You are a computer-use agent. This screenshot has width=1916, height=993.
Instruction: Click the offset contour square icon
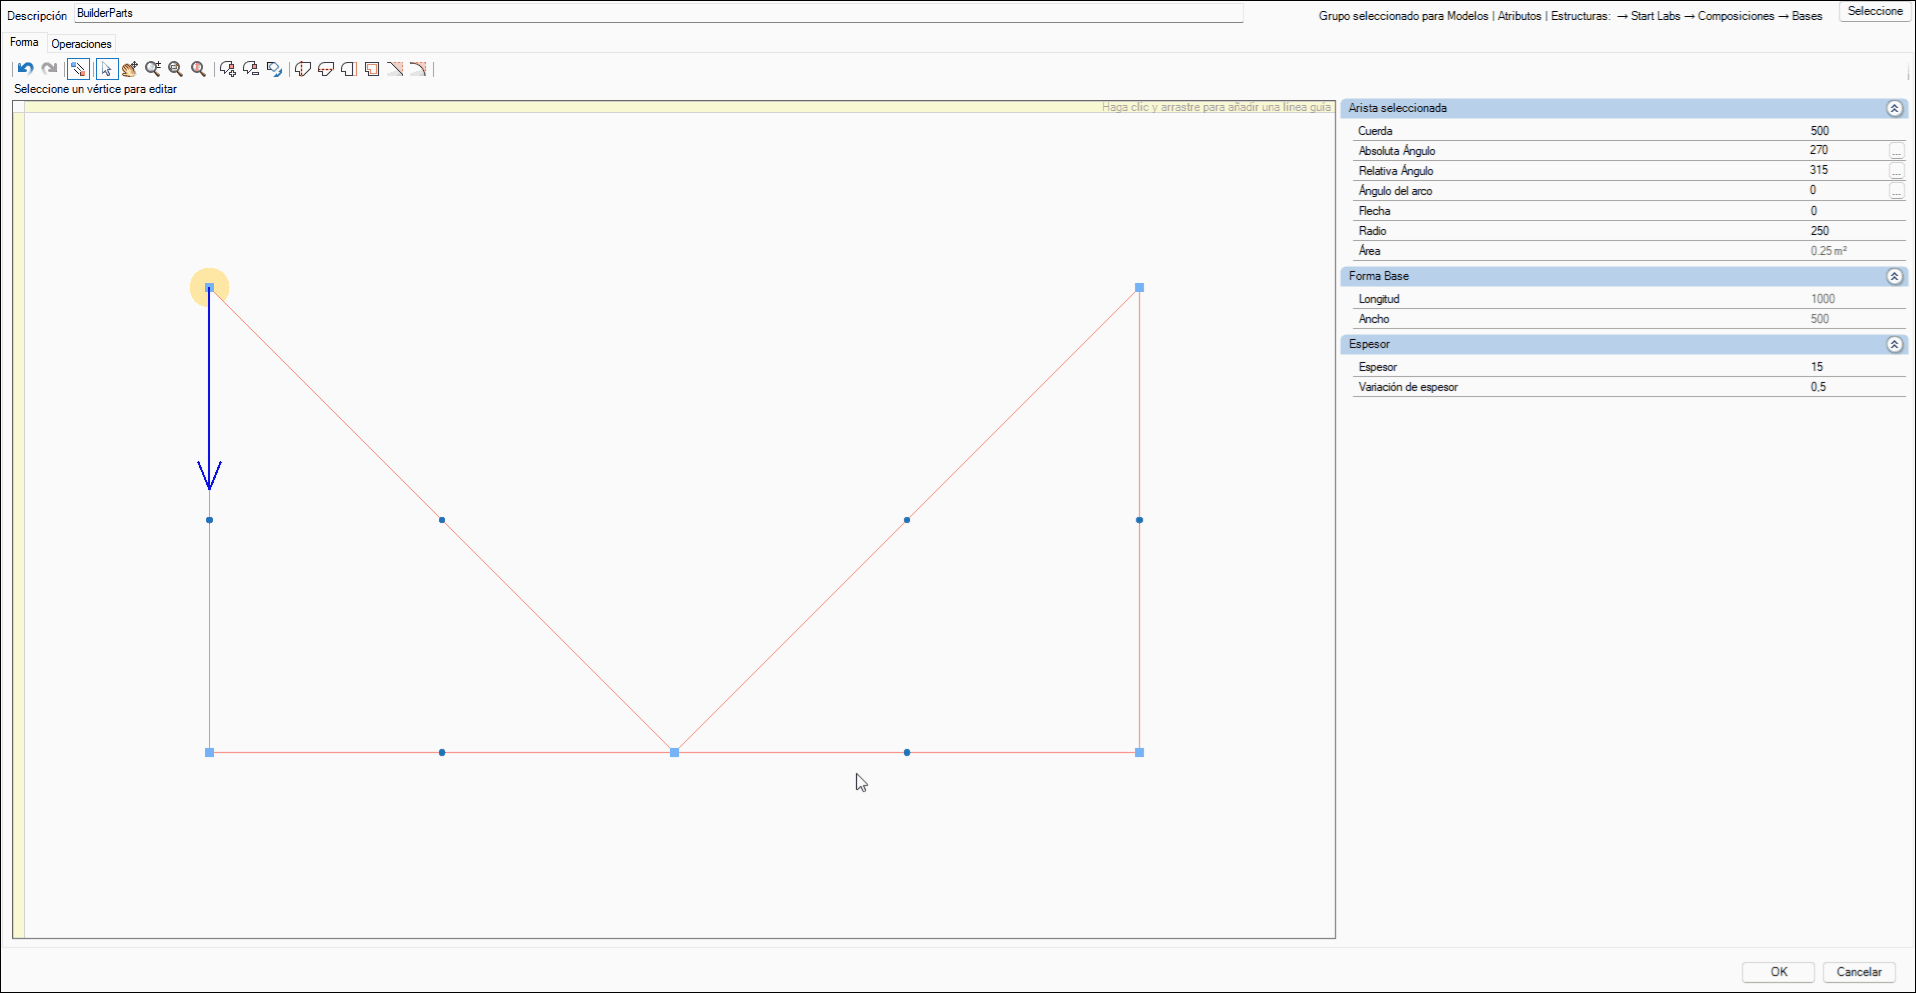[372, 69]
